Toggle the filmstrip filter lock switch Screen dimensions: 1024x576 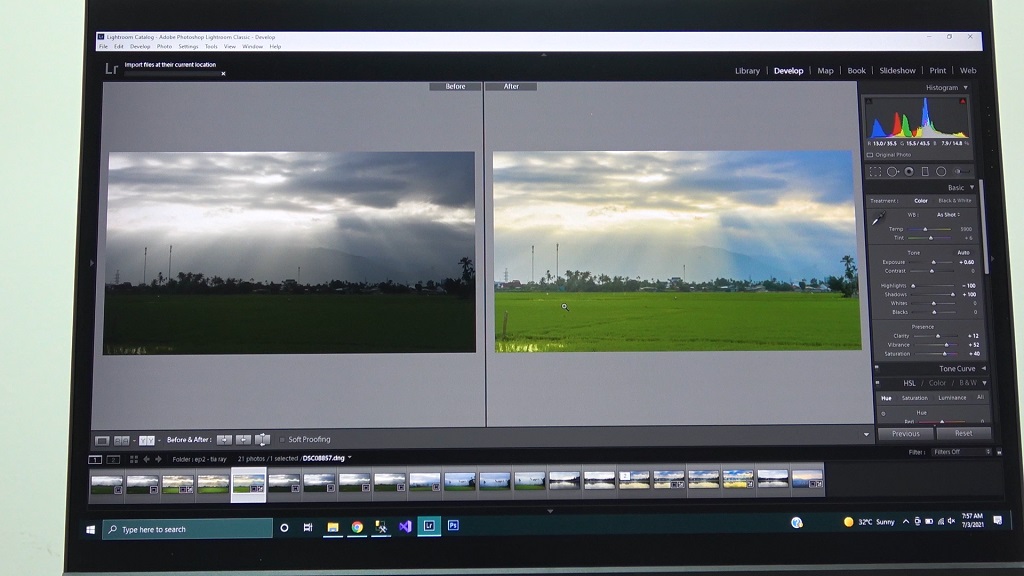coord(999,452)
